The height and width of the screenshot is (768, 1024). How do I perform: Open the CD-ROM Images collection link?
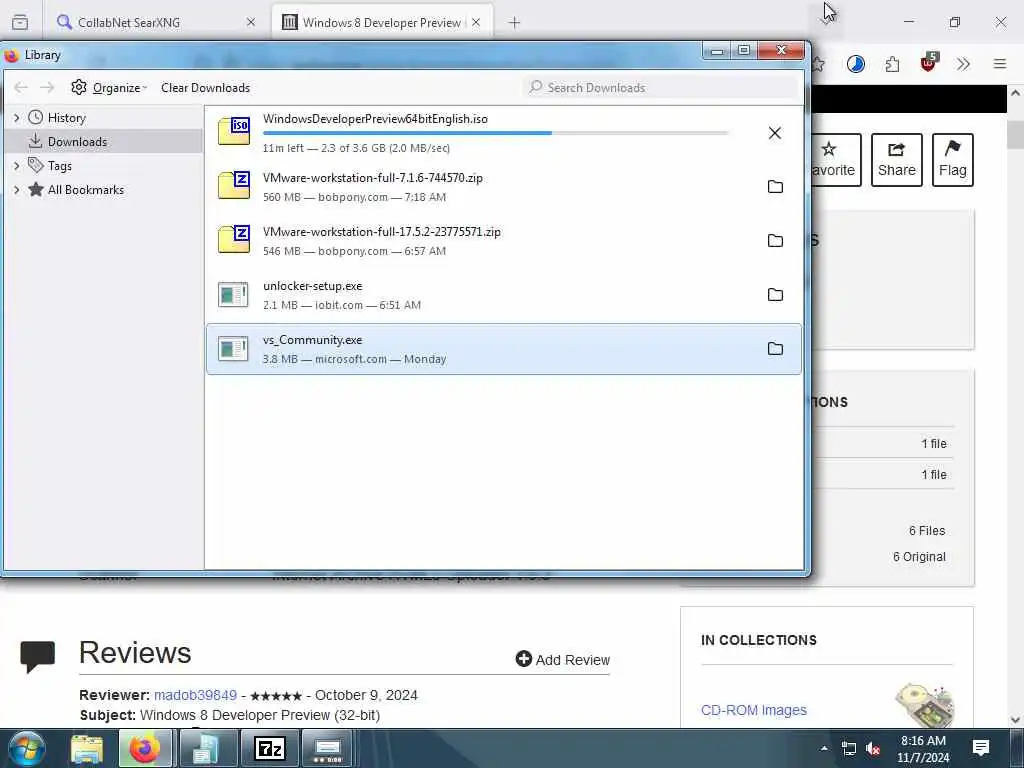click(x=754, y=711)
